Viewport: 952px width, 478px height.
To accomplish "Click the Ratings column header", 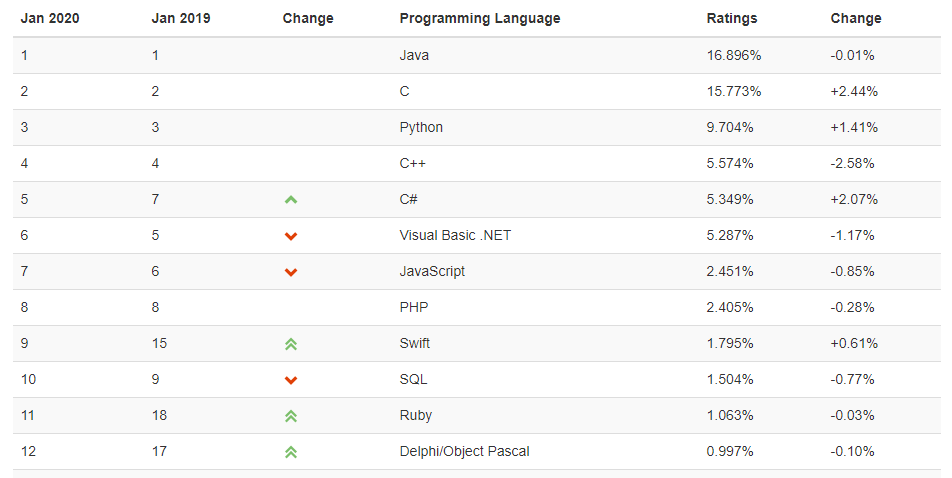I will (x=731, y=18).
